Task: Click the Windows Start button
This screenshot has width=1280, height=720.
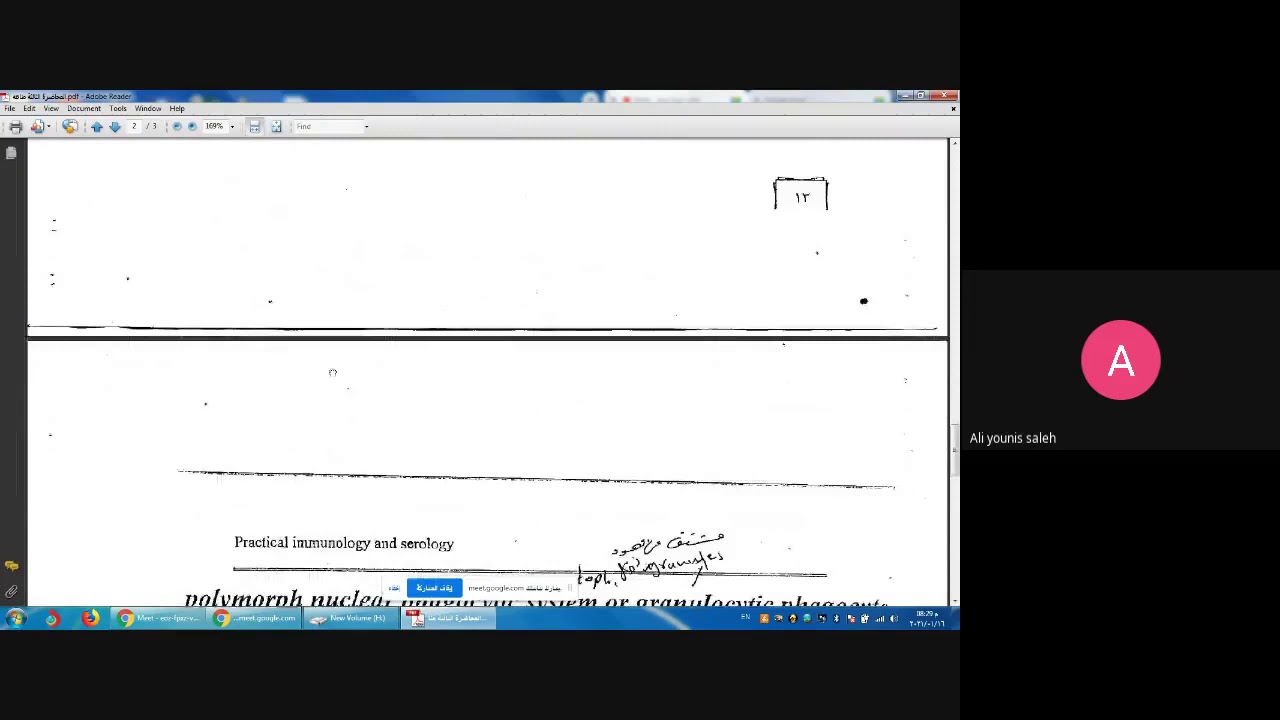Action: [x=15, y=619]
